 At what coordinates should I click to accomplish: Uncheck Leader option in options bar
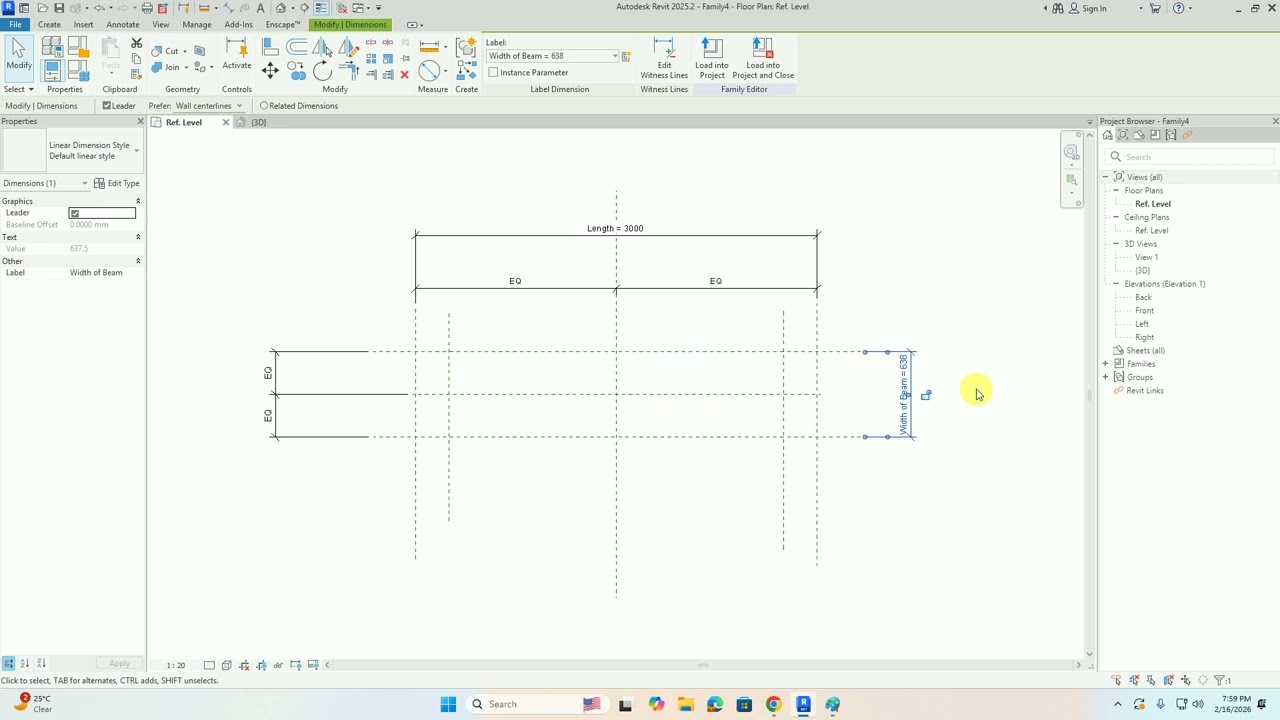(106, 106)
